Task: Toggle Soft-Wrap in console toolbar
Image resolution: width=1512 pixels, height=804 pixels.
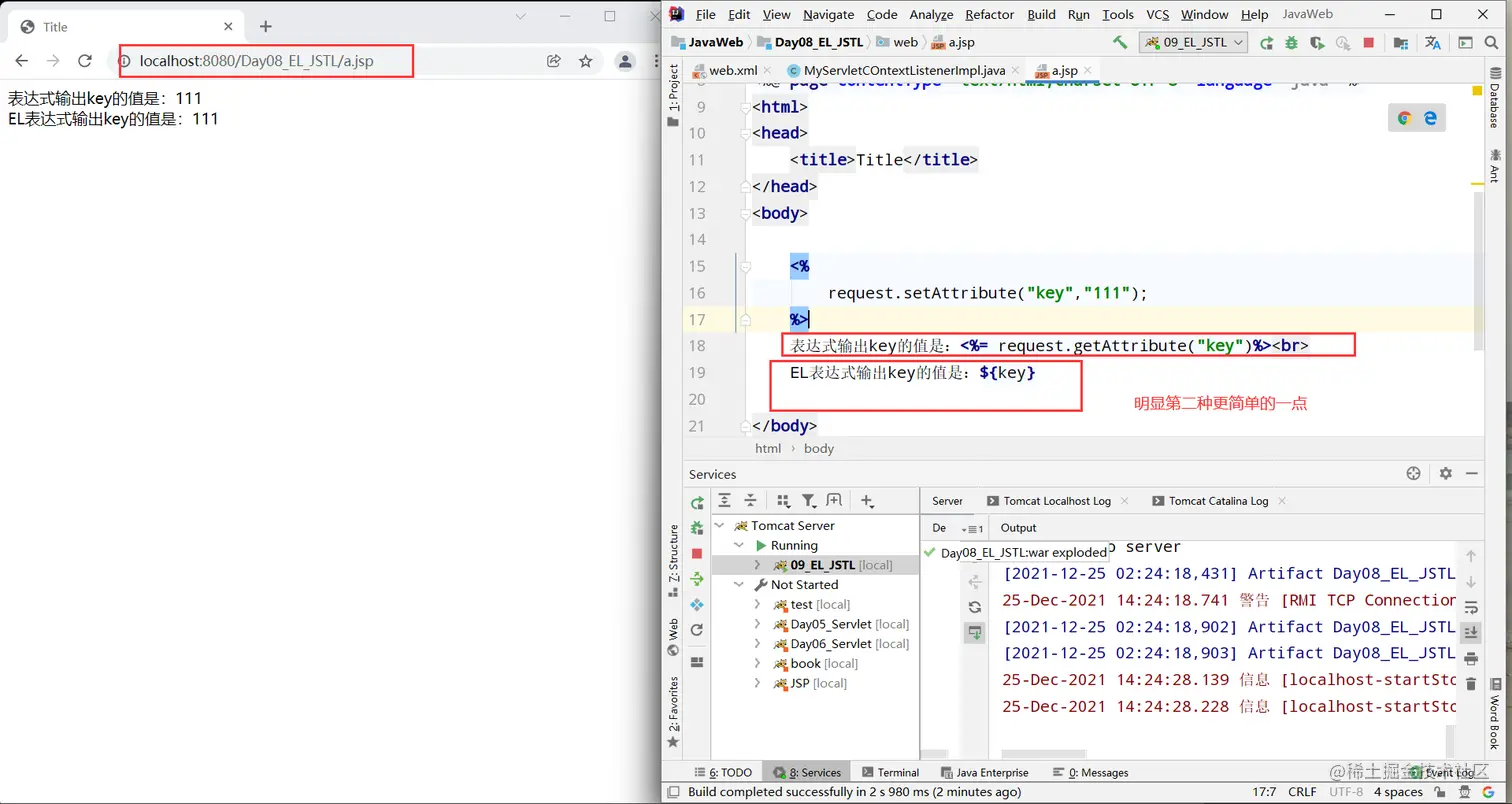Action: coord(1470,607)
